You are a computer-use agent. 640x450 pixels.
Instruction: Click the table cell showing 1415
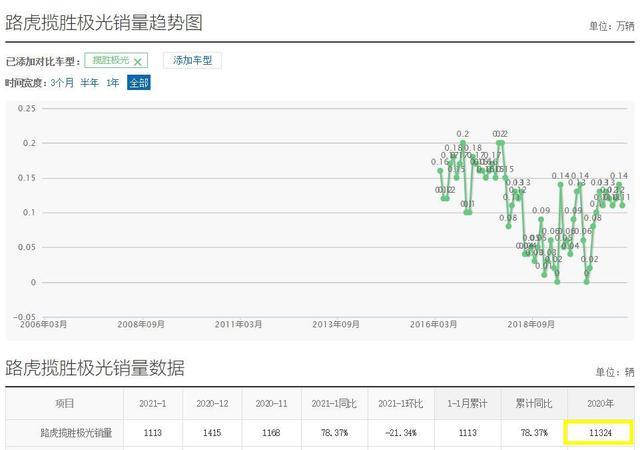(212, 432)
